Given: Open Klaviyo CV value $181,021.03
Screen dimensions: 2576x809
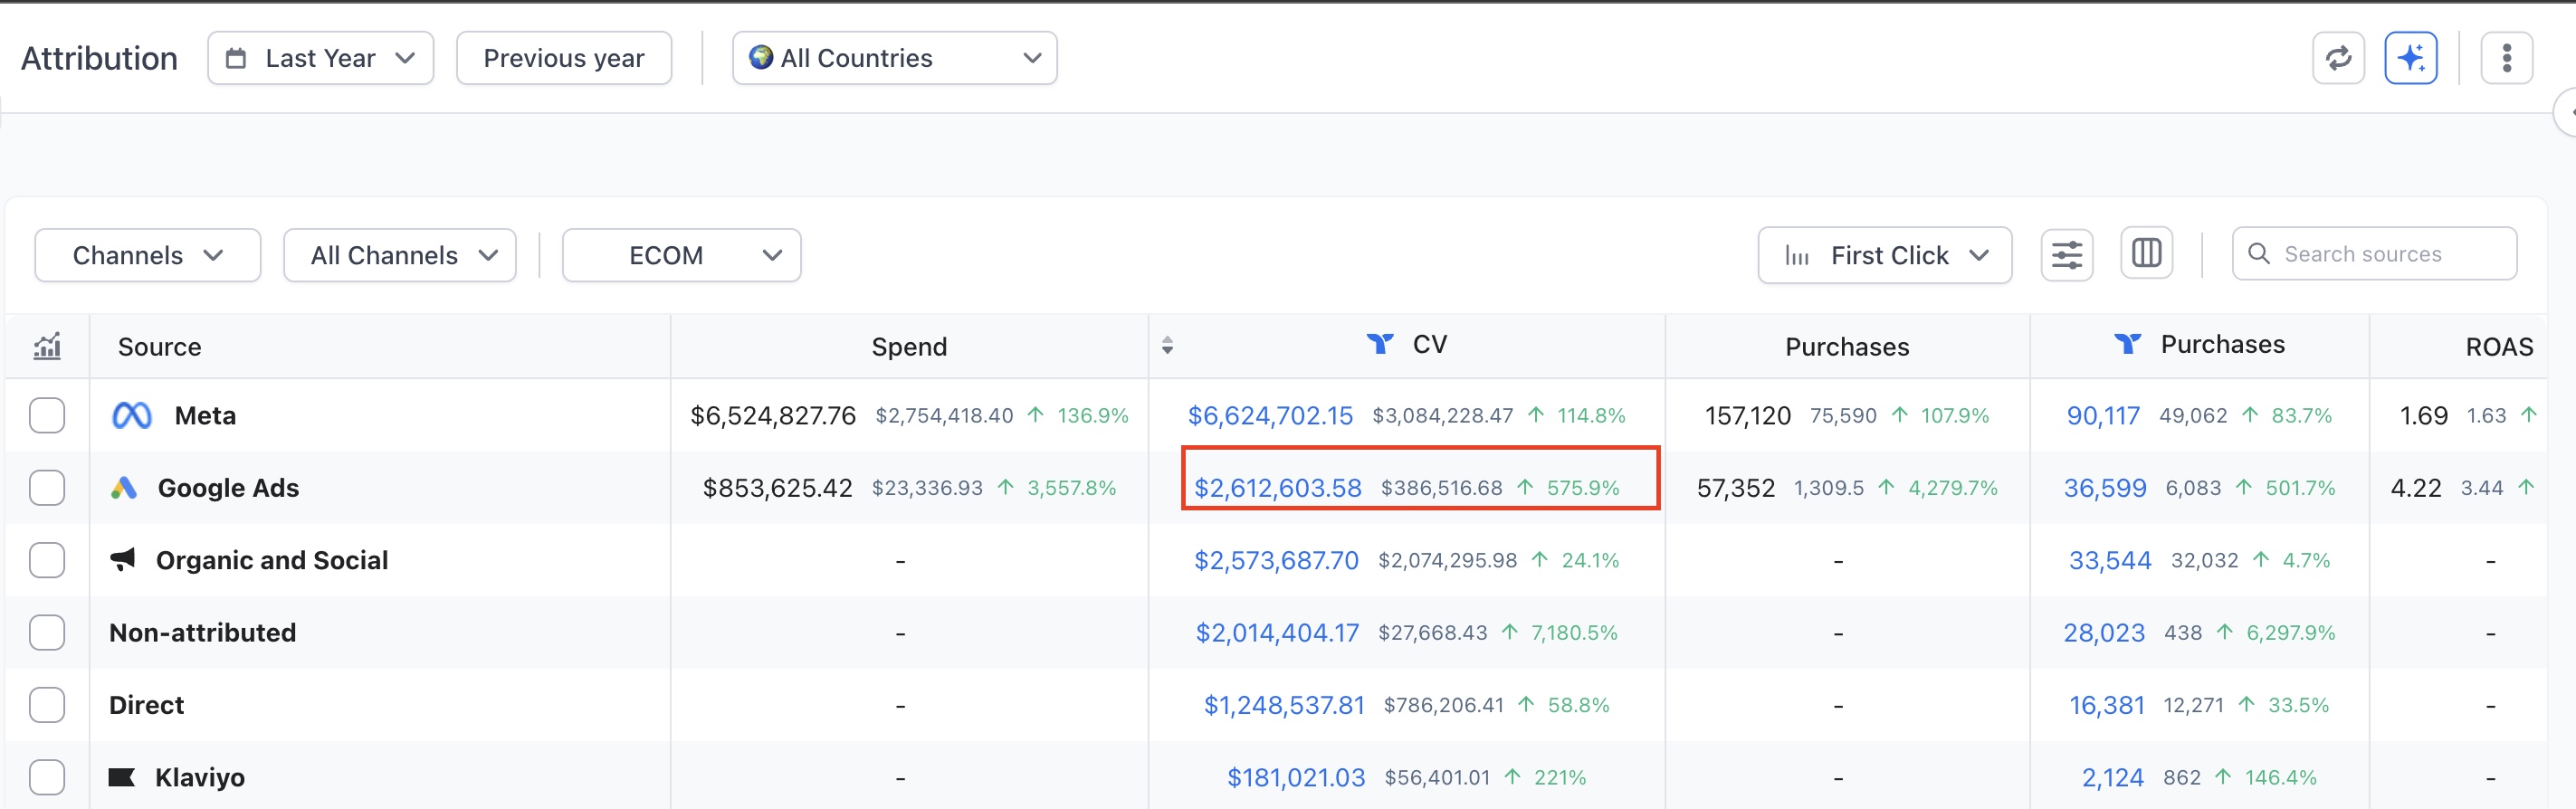Looking at the screenshot, I should tap(1296, 777).
